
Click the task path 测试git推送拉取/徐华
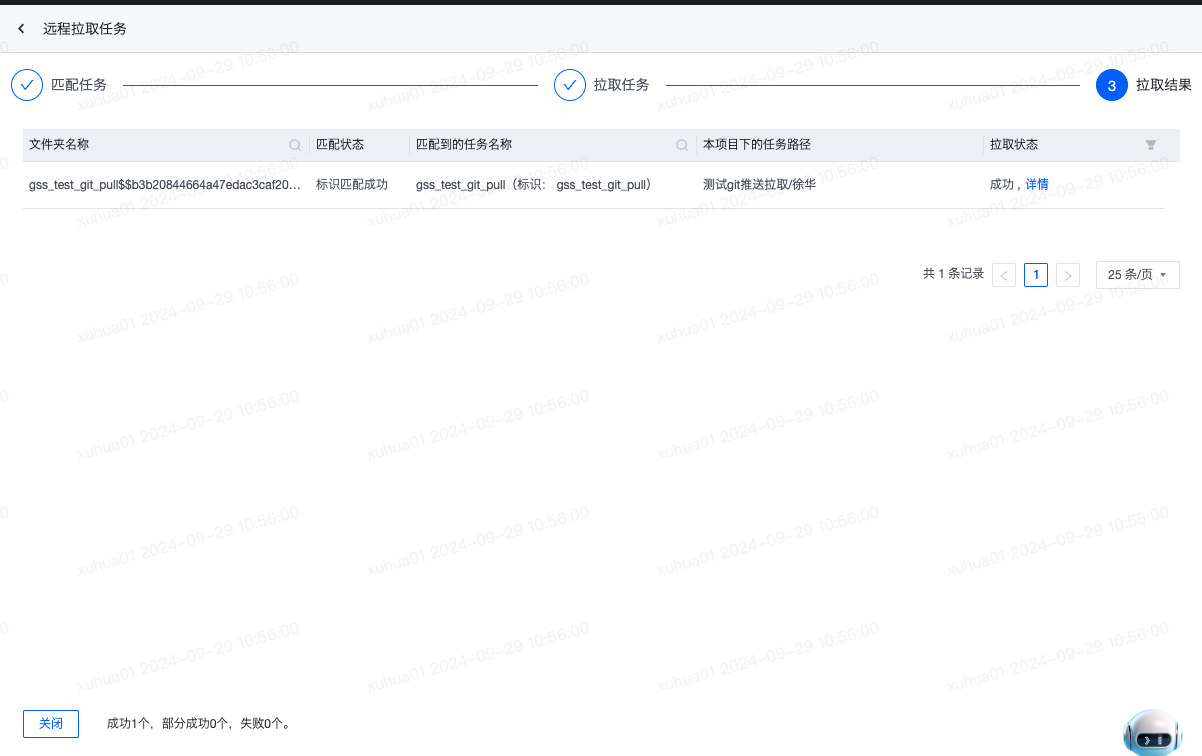pyautogui.click(x=761, y=184)
